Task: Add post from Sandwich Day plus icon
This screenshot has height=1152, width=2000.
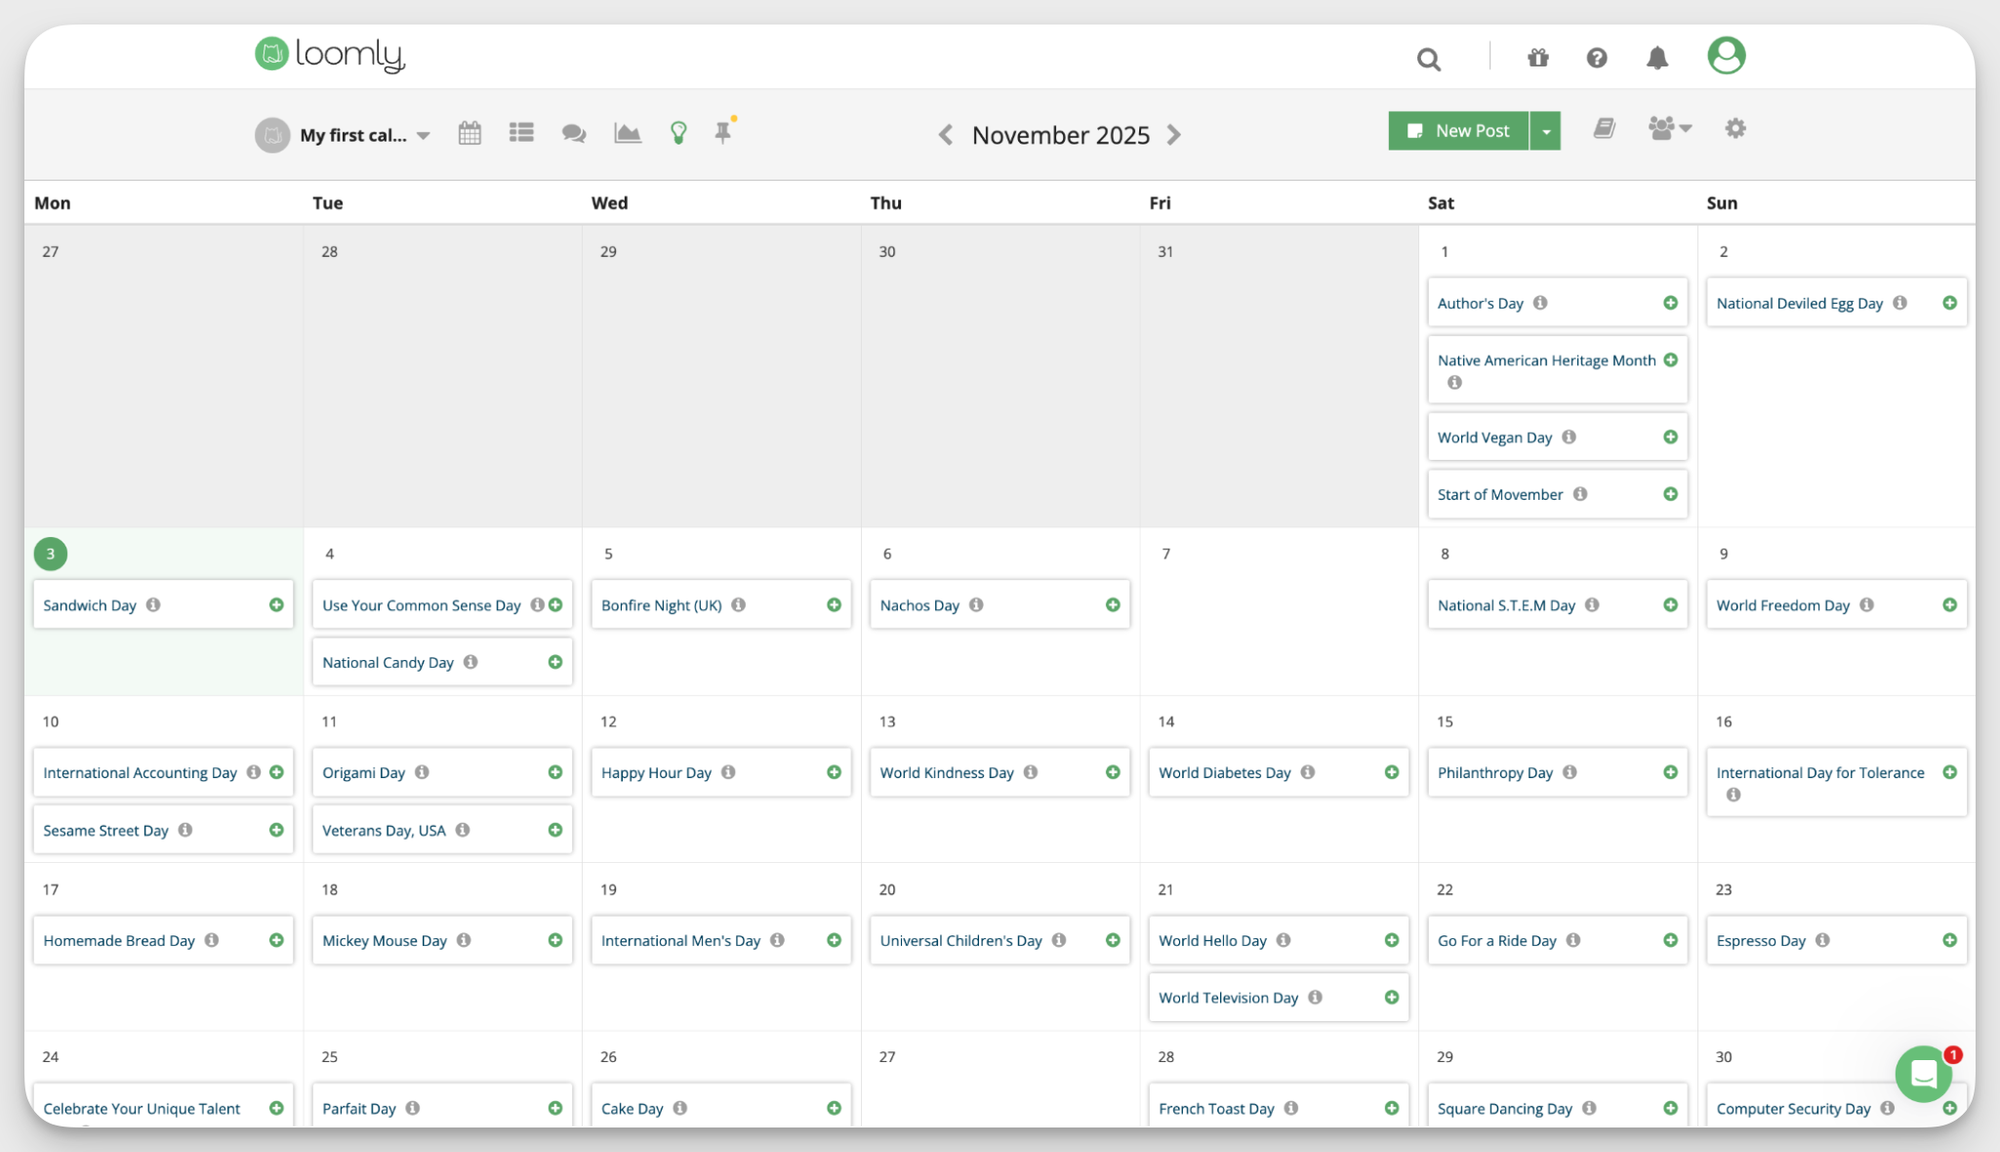Action: coord(276,605)
